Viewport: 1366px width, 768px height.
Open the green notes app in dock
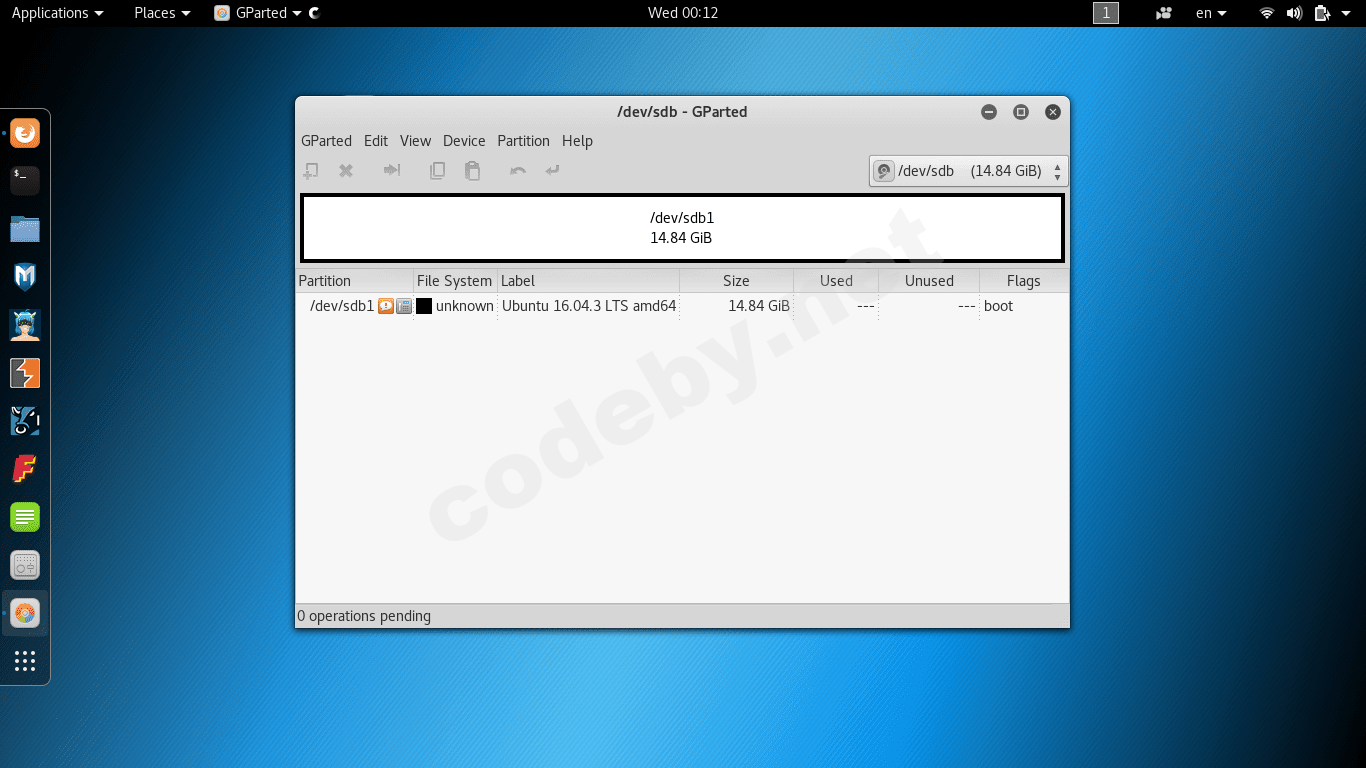coord(25,517)
